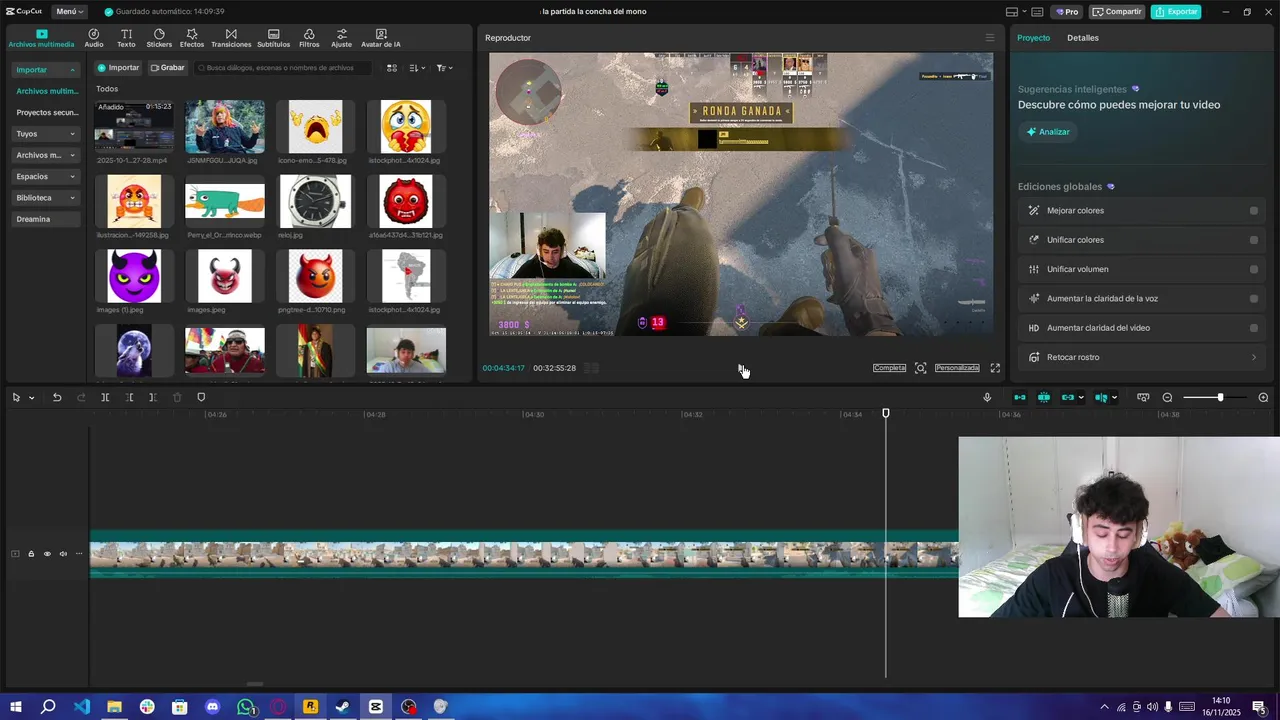Expand the Retocar rostro option
Screen dimensions: 1280x720
click(1143, 357)
